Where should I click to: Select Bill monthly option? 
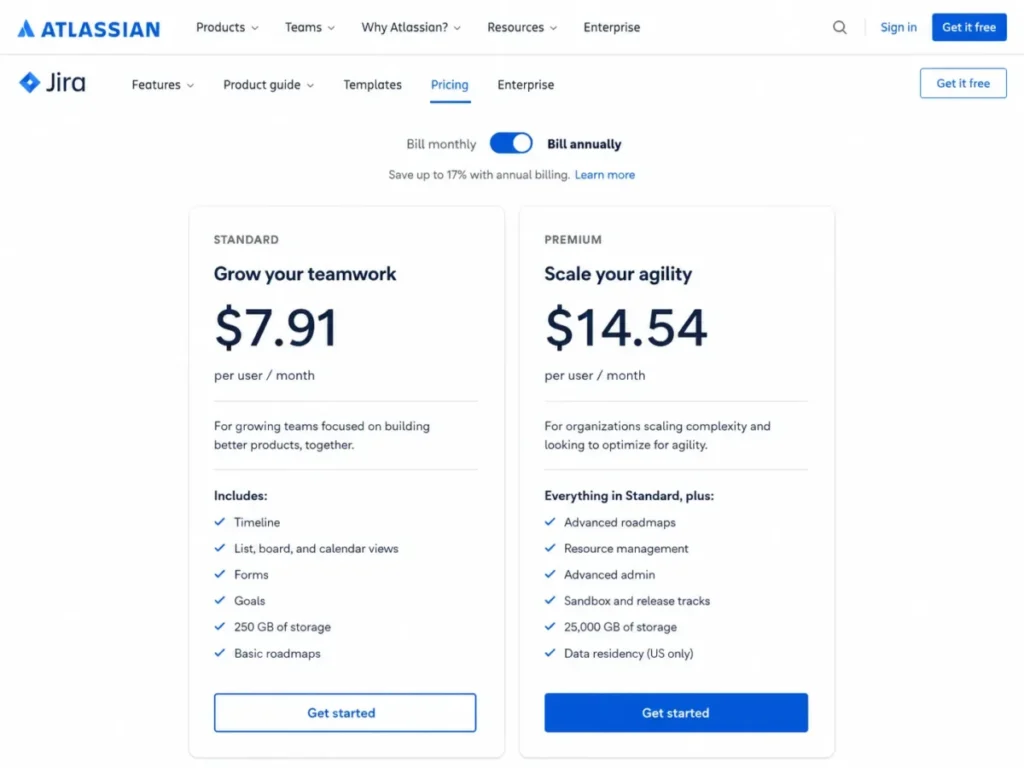coord(441,144)
